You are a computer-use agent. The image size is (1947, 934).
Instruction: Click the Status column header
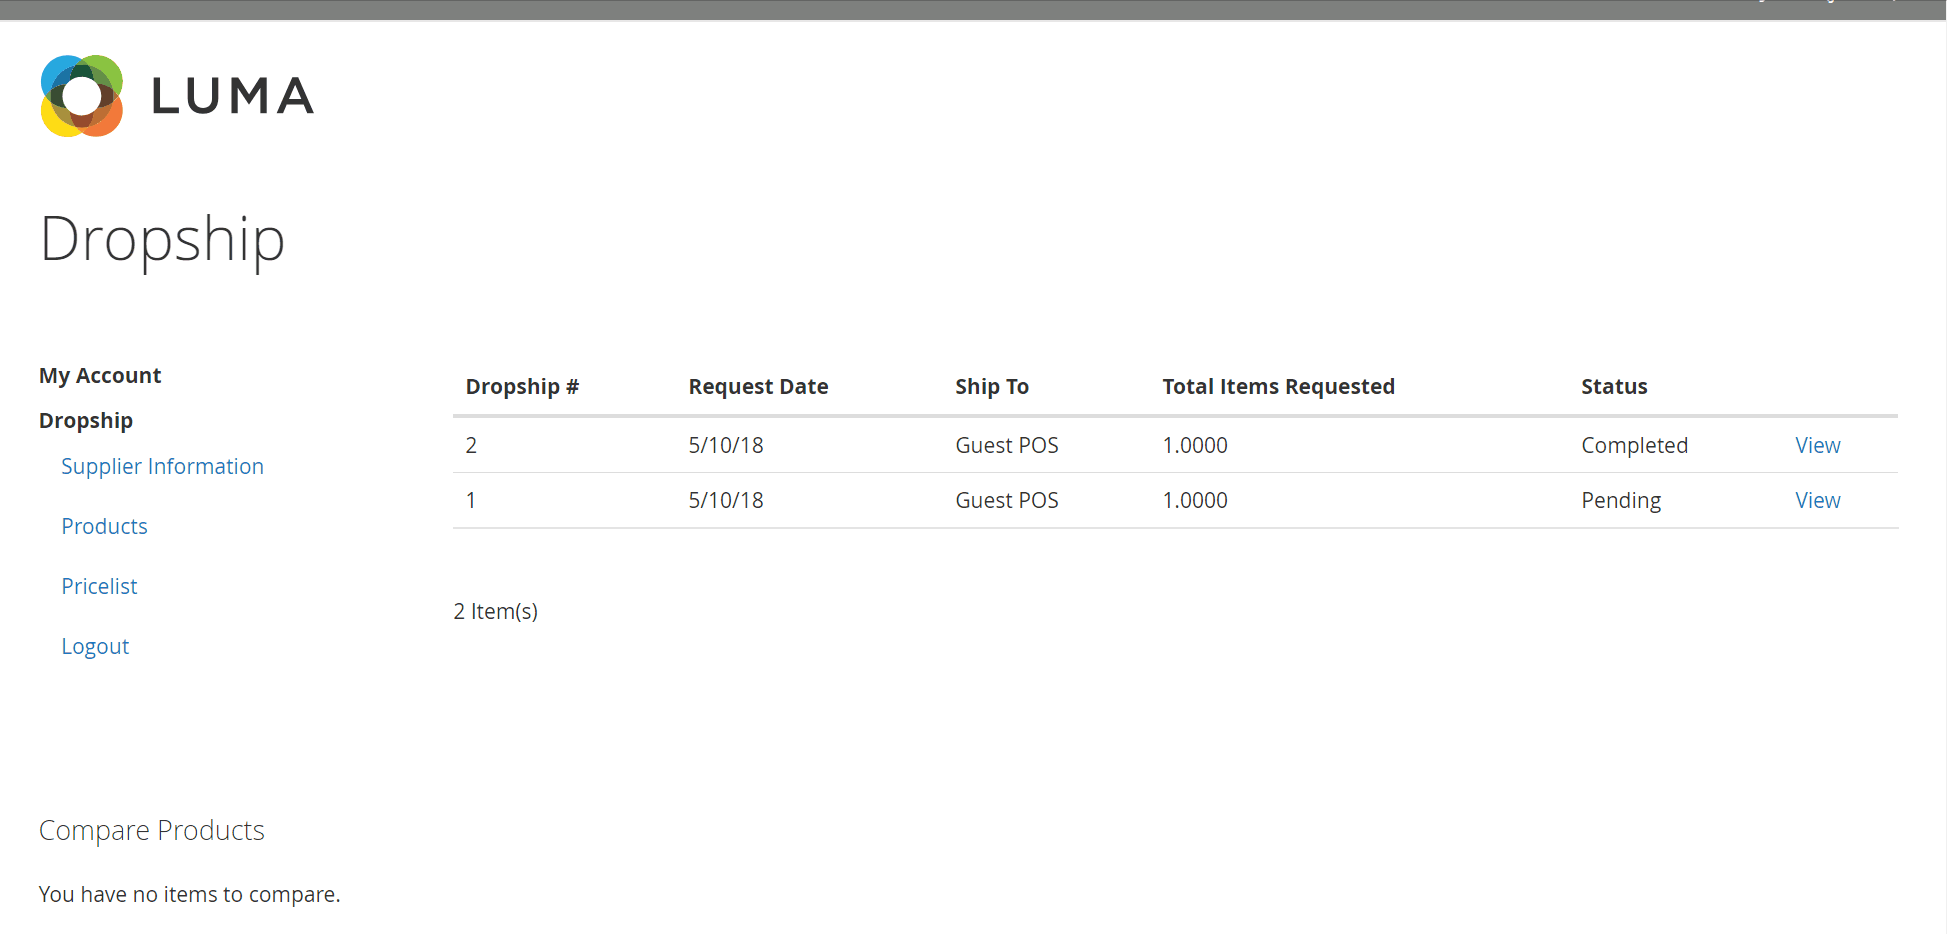(1614, 387)
